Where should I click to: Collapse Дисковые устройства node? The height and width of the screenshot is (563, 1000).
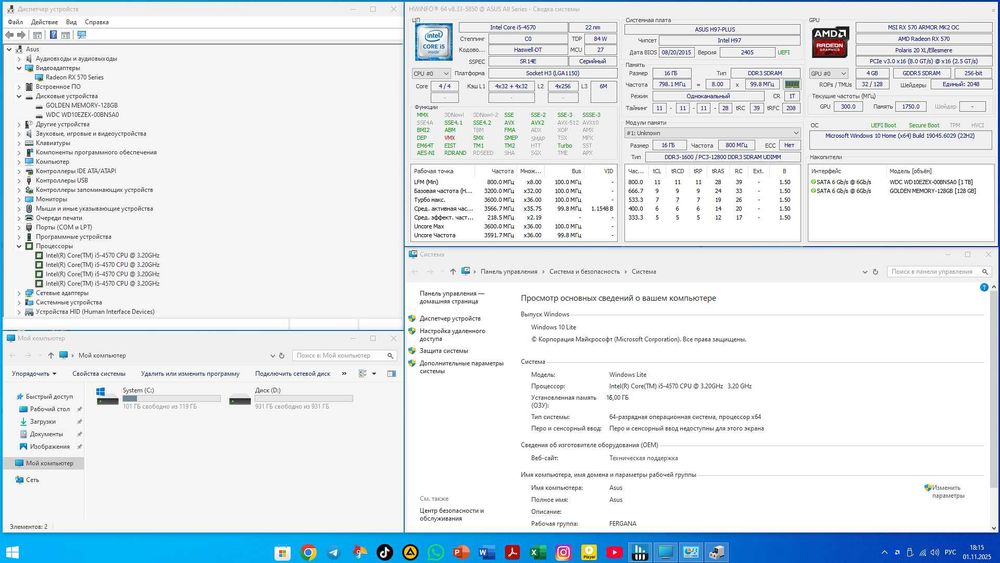tap(19, 96)
